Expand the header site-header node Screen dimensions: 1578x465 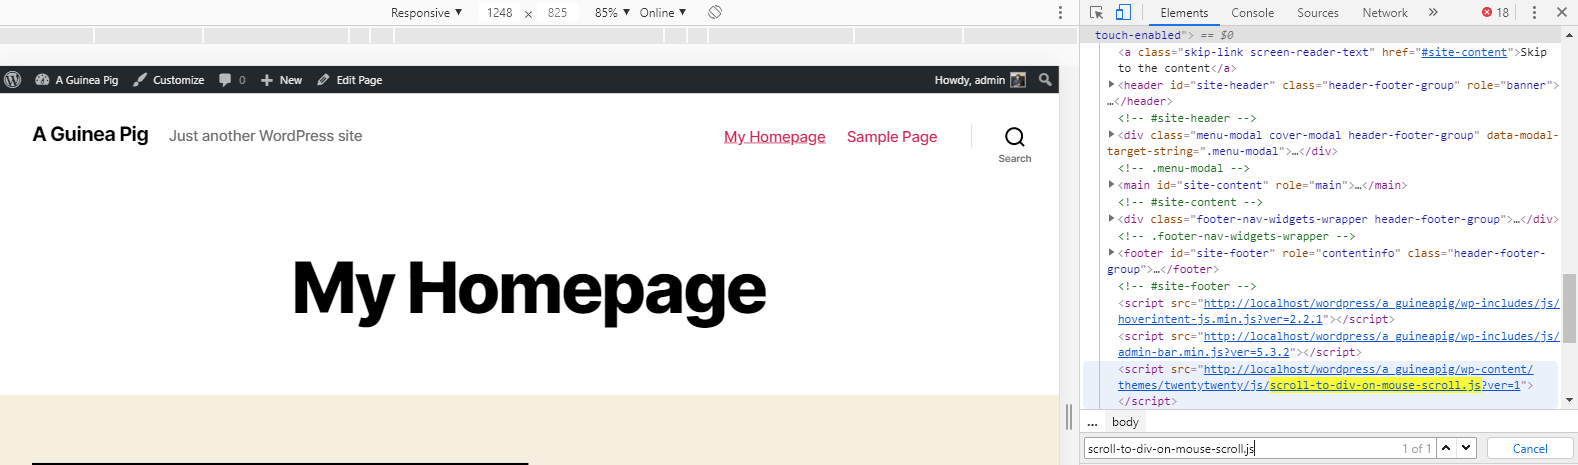tap(1111, 85)
